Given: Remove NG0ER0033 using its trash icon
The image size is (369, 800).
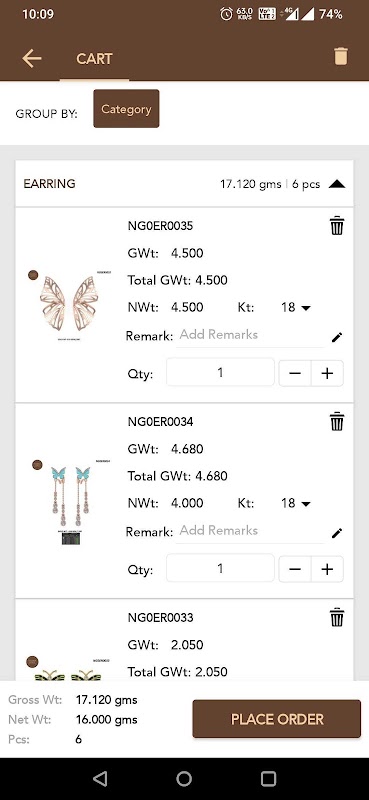Looking at the screenshot, I should 337,617.
